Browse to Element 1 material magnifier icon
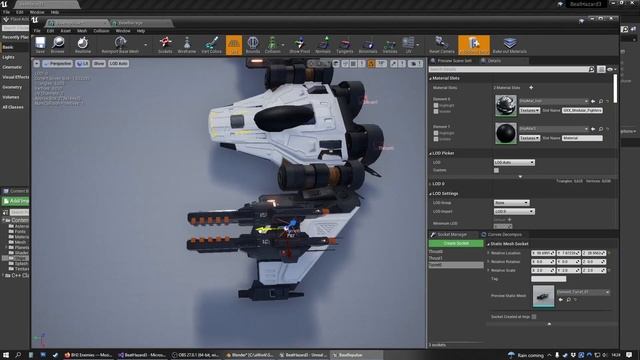 [x=601, y=129]
